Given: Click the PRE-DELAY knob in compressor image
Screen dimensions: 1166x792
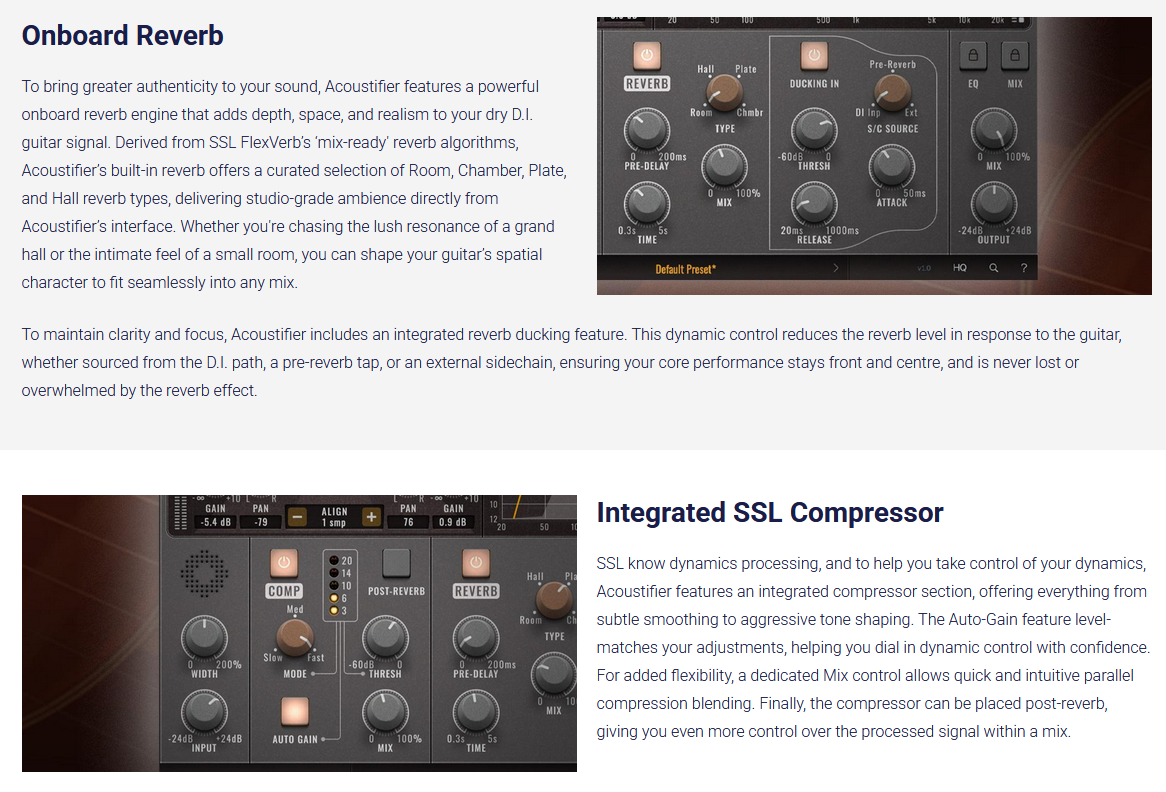Looking at the screenshot, I should 476,638.
